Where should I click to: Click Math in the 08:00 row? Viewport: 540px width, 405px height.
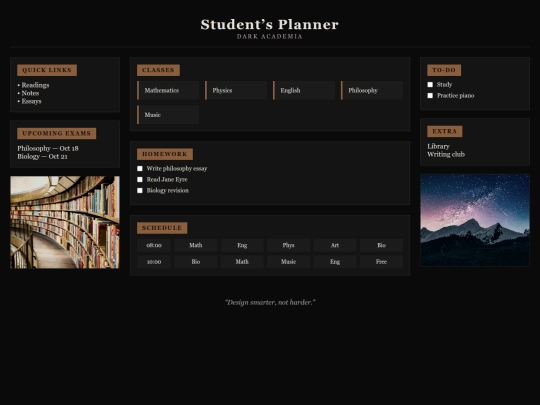[x=196, y=245]
